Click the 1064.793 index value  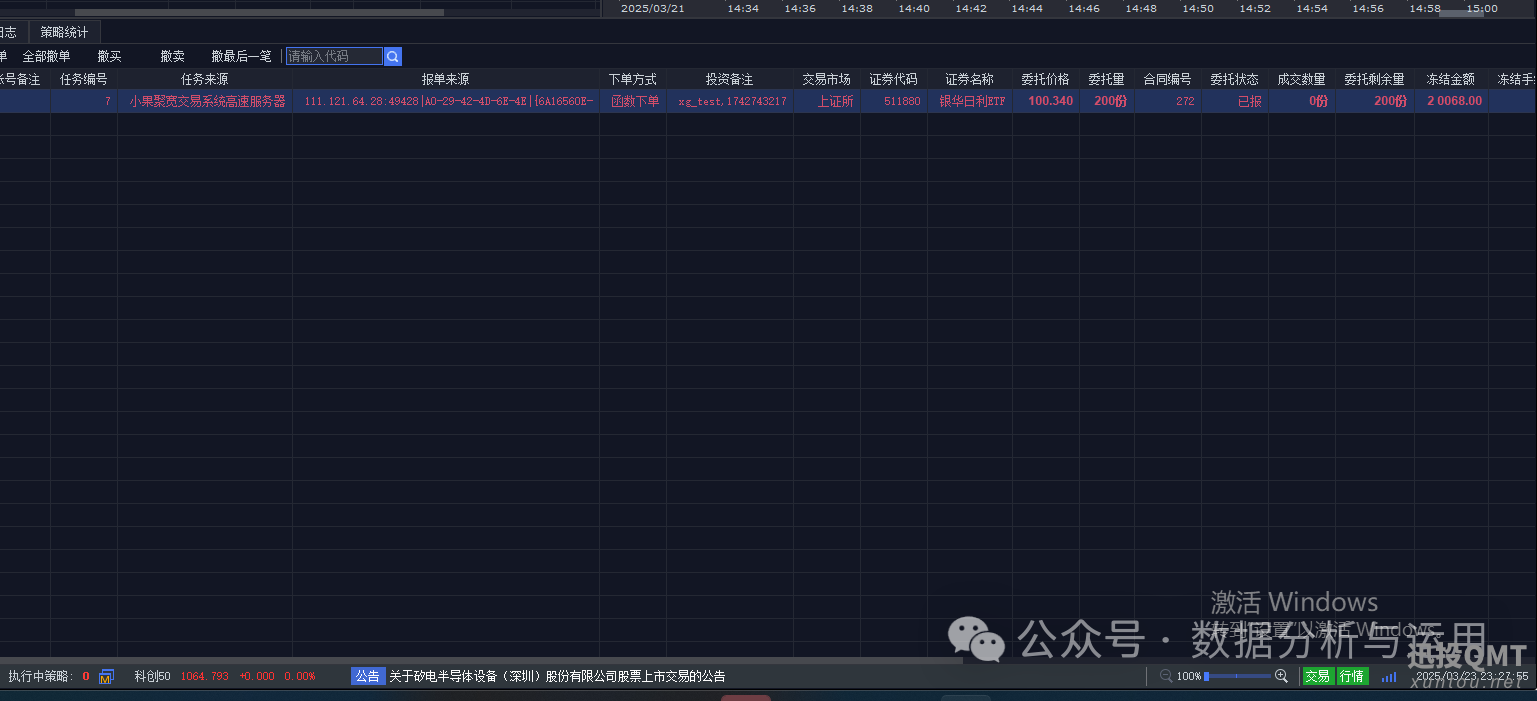coord(205,677)
